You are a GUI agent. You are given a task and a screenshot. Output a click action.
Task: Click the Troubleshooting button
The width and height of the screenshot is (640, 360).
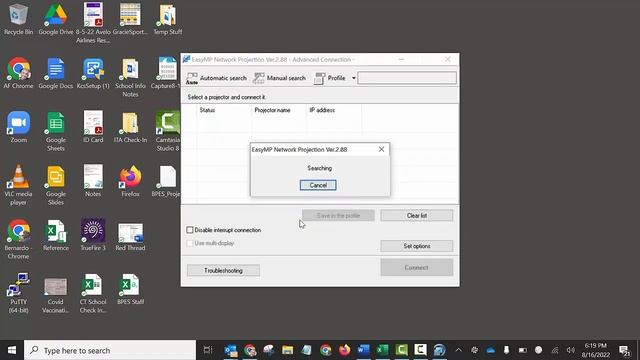(223, 271)
